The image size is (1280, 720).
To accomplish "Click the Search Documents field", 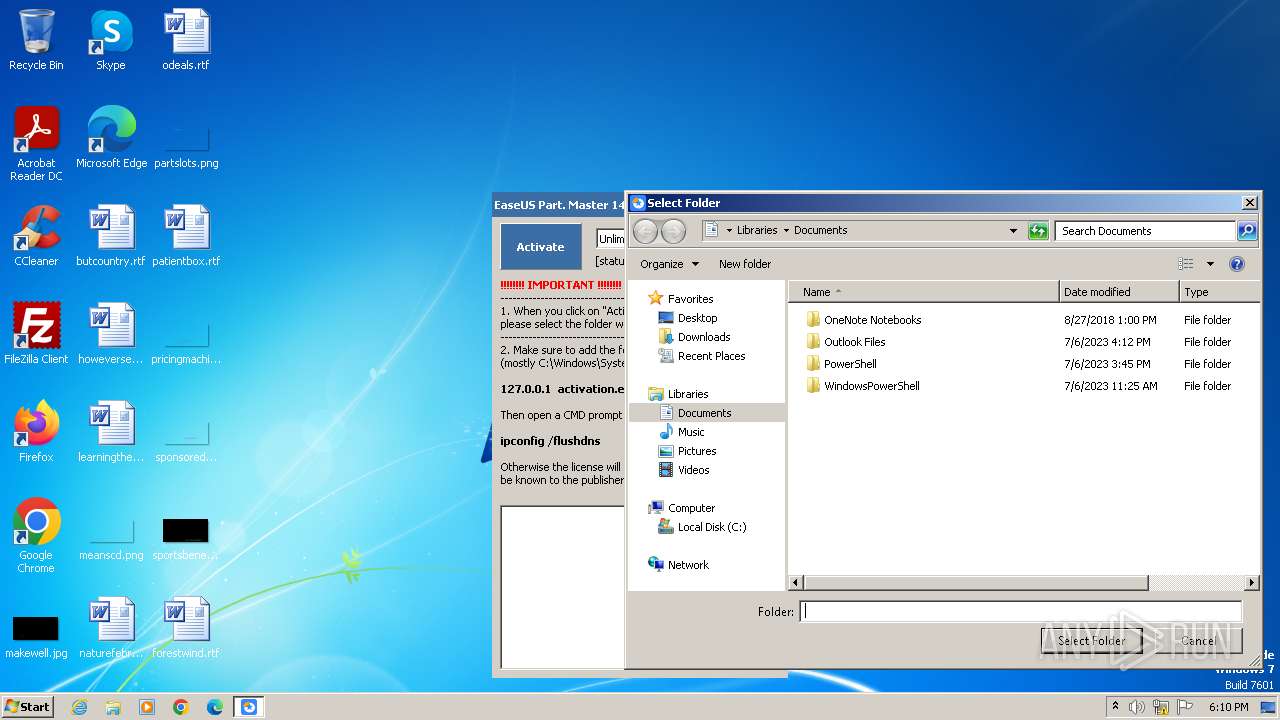I will (1144, 231).
